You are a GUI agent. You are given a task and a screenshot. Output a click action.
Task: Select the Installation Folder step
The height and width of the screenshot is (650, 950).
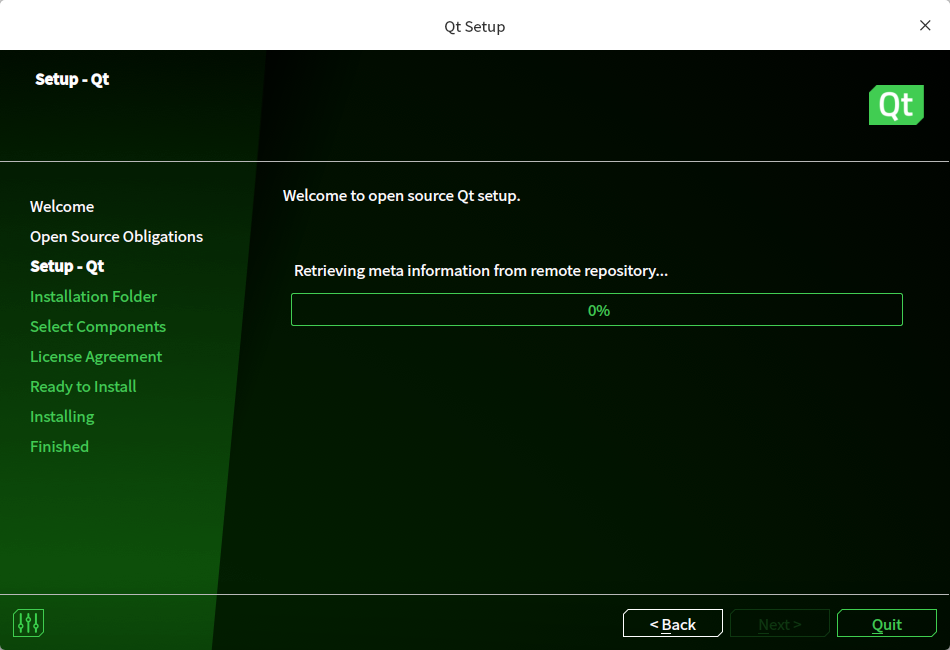click(x=93, y=296)
